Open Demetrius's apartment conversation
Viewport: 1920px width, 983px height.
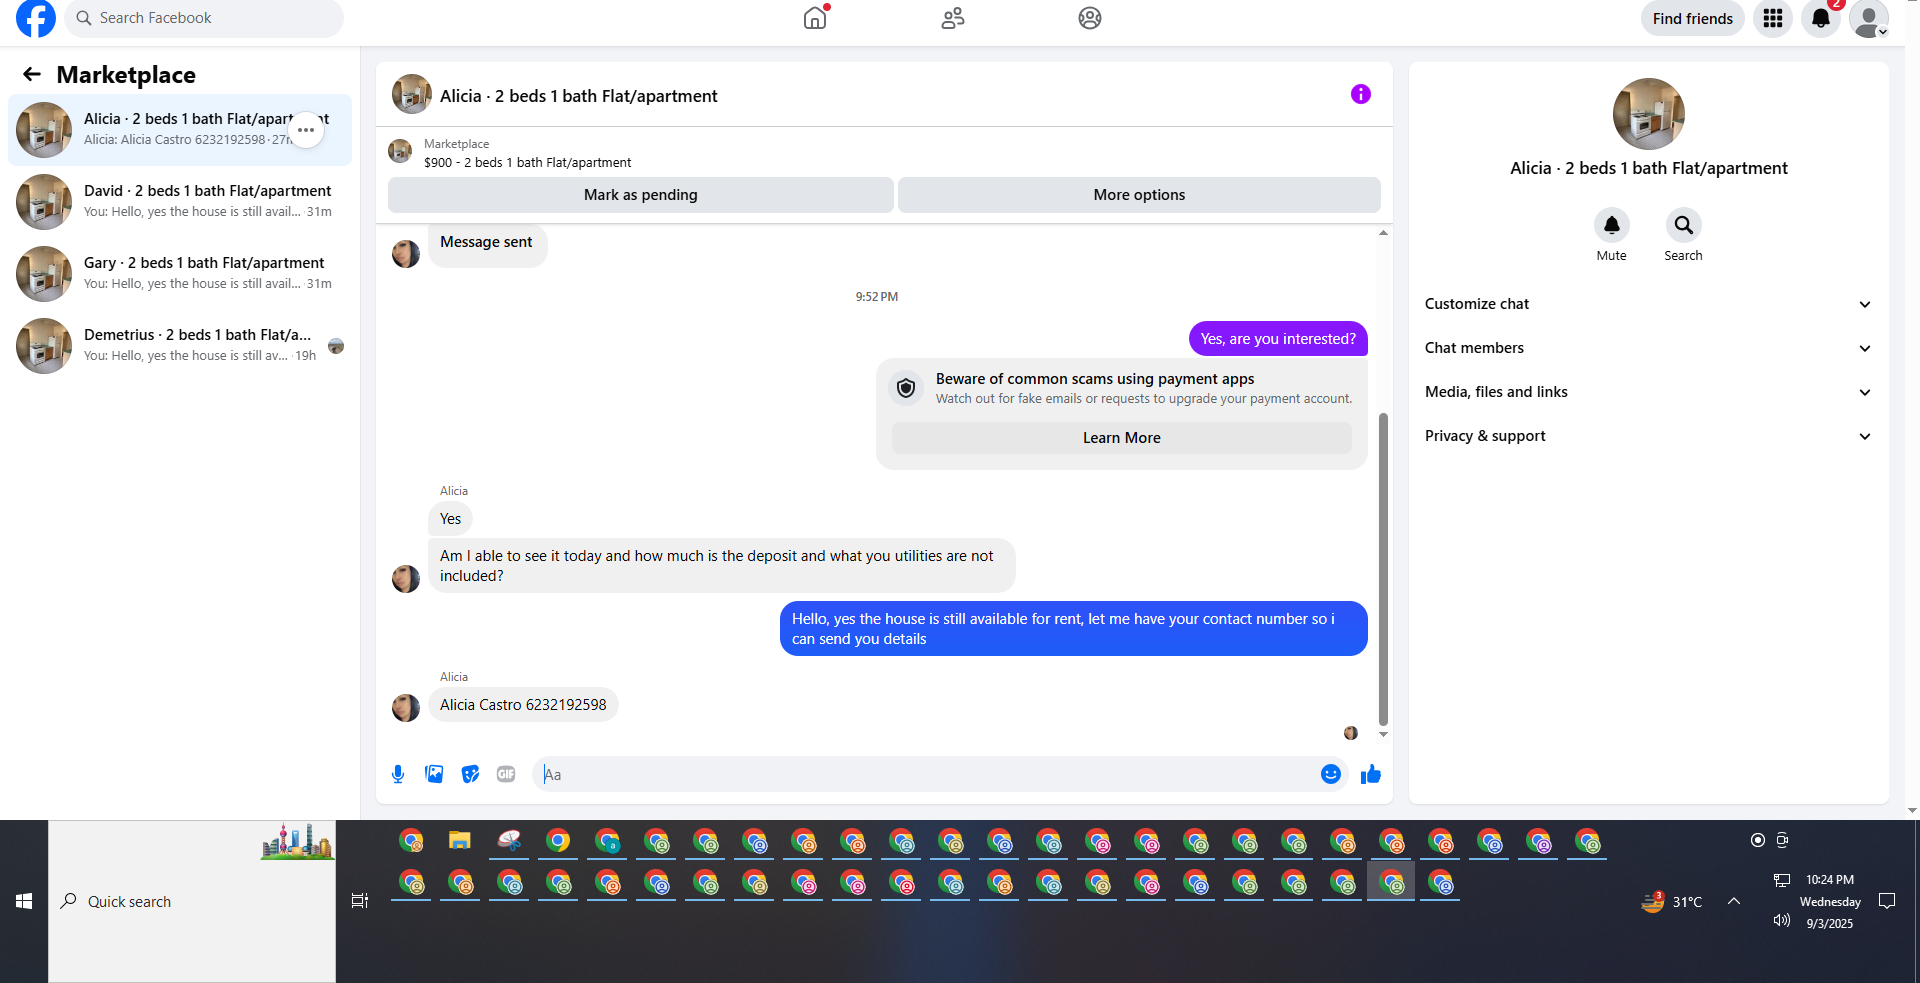coord(180,346)
